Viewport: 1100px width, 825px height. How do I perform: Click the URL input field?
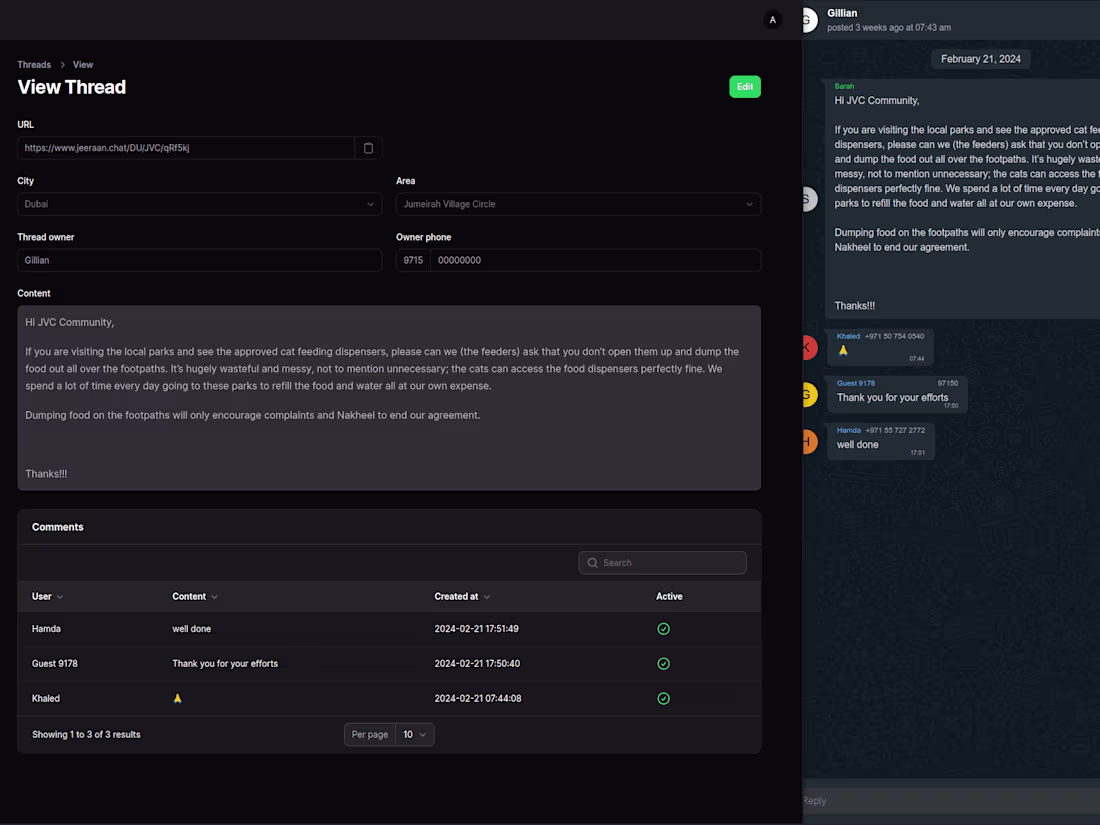(186, 148)
